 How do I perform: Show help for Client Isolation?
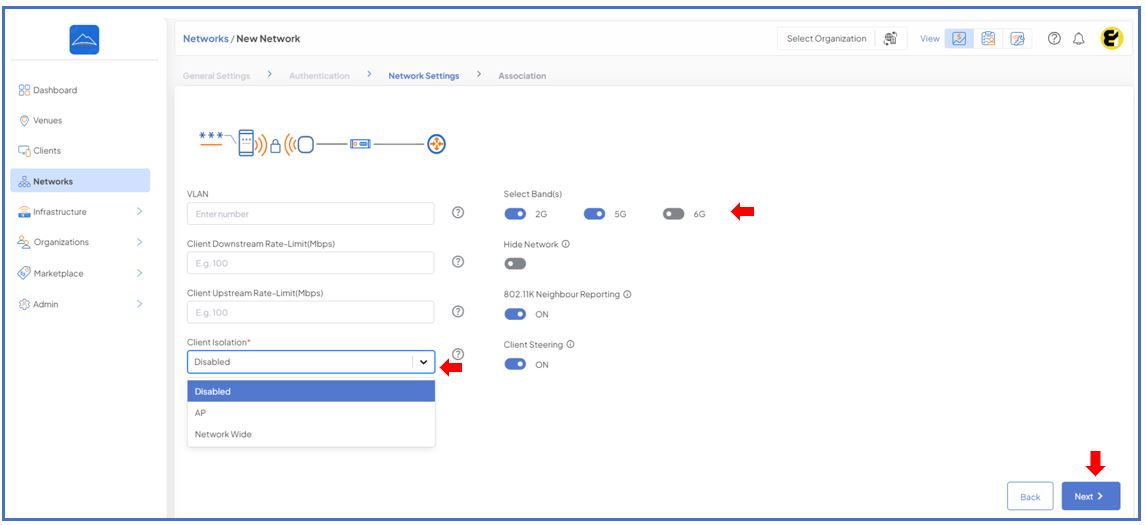coord(458,354)
